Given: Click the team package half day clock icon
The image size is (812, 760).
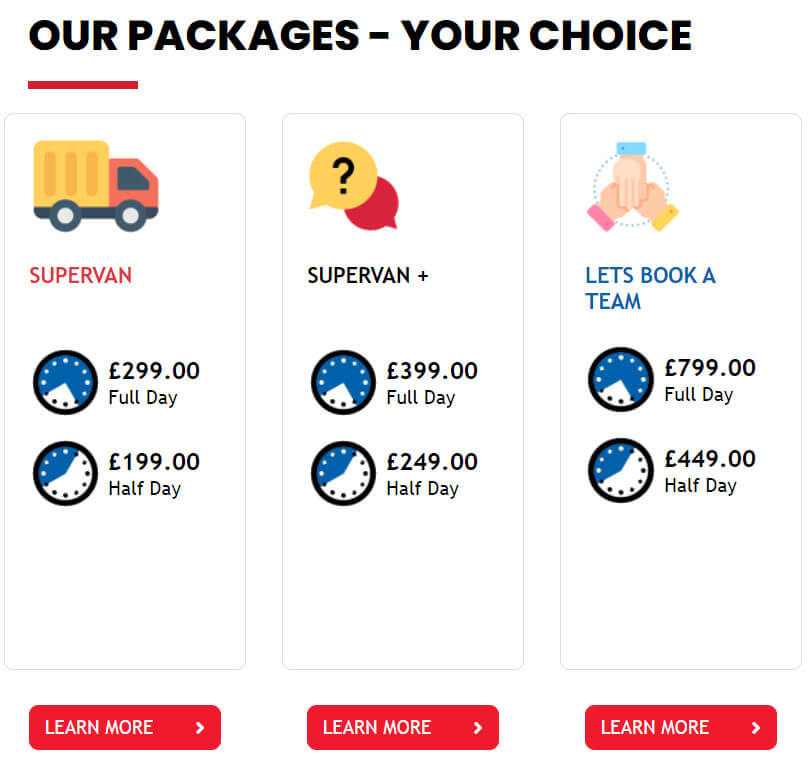Looking at the screenshot, I should tap(621, 471).
